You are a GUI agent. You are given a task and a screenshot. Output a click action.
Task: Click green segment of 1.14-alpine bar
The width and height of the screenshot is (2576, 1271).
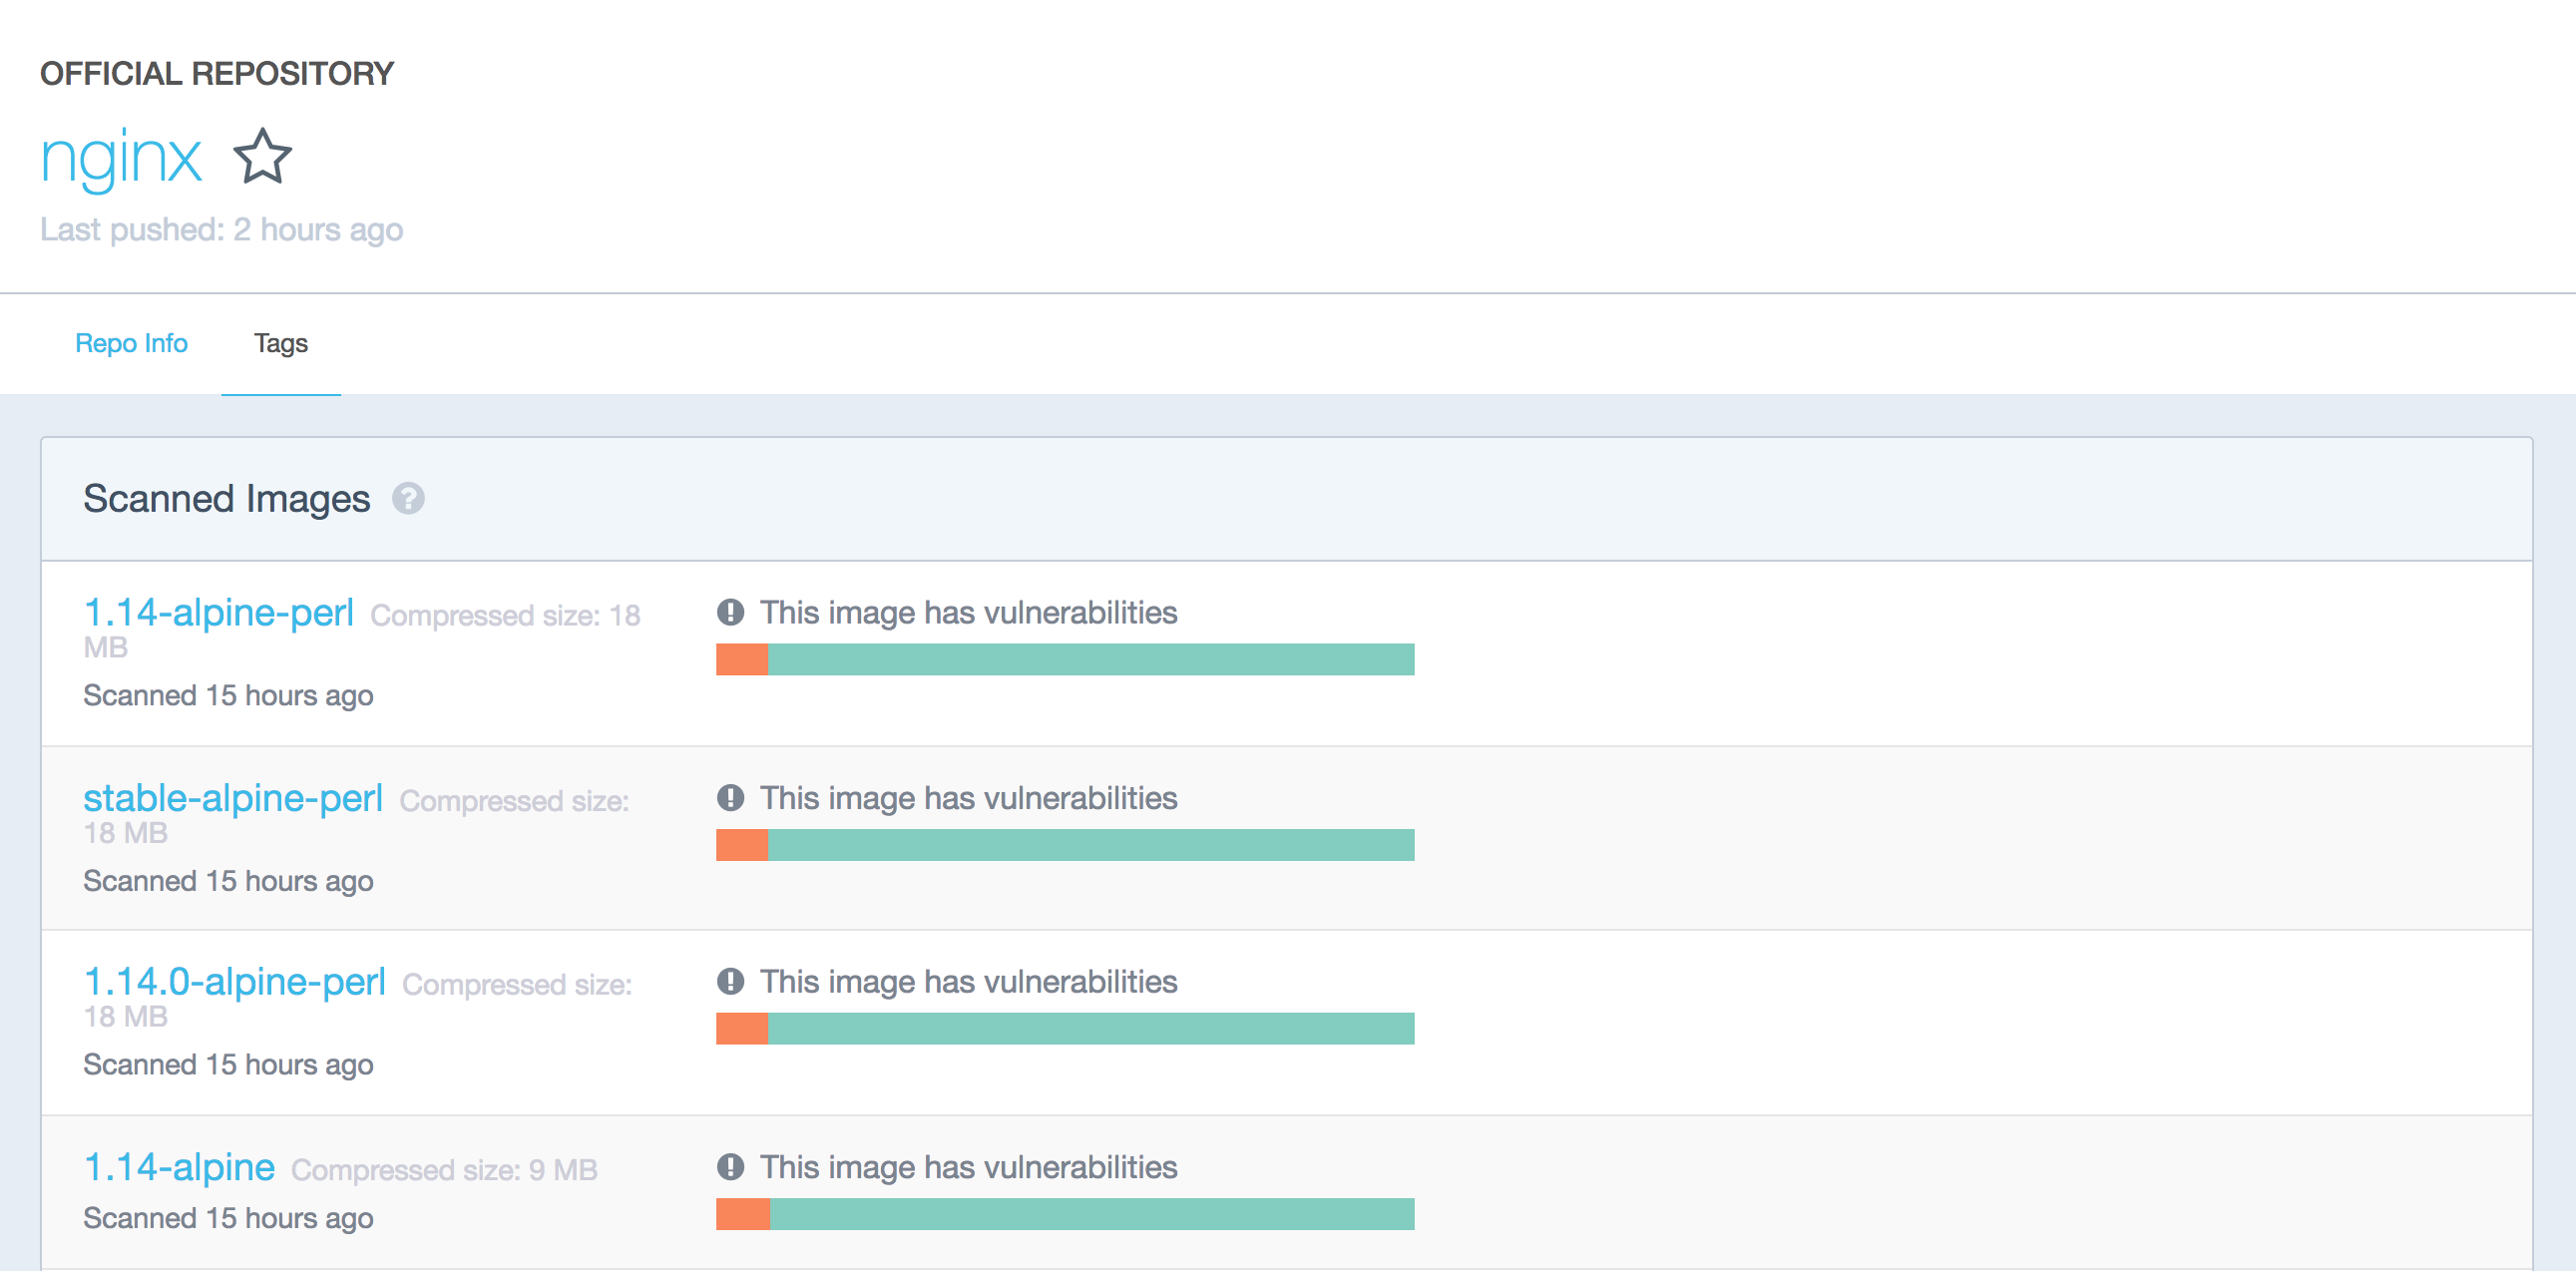tap(1090, 1214)
